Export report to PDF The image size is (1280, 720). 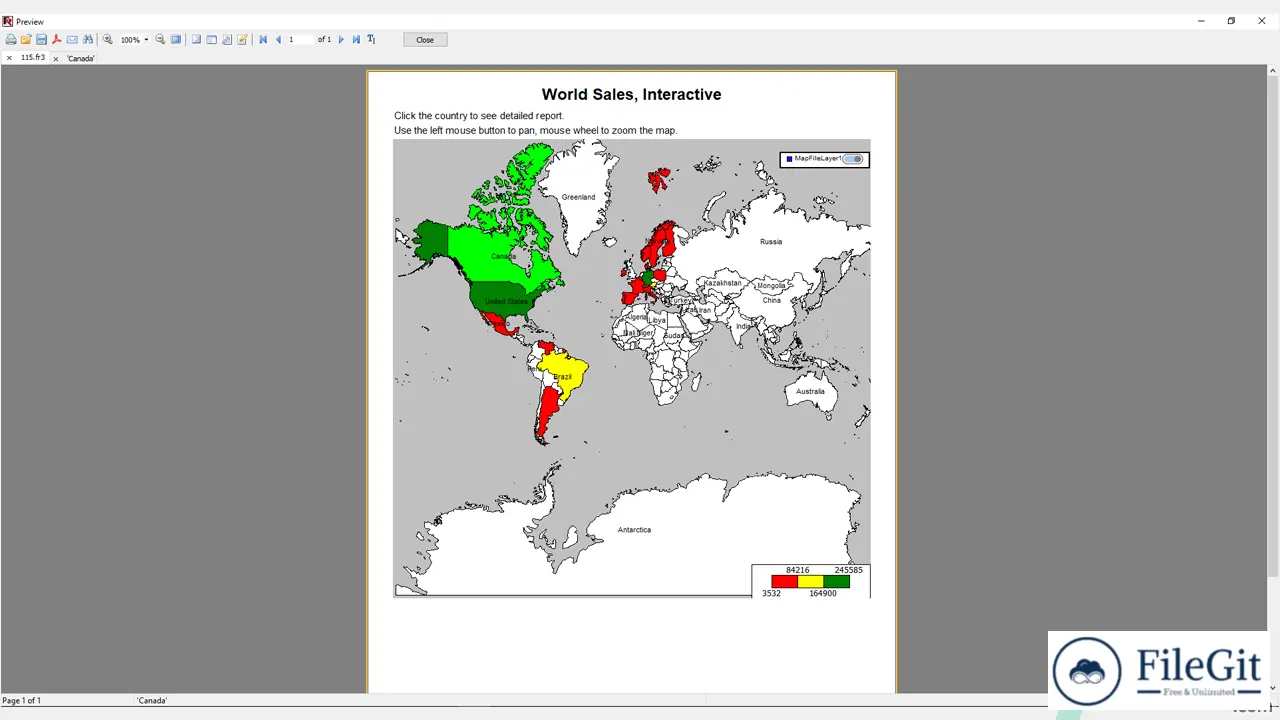(x=57, y=40)
